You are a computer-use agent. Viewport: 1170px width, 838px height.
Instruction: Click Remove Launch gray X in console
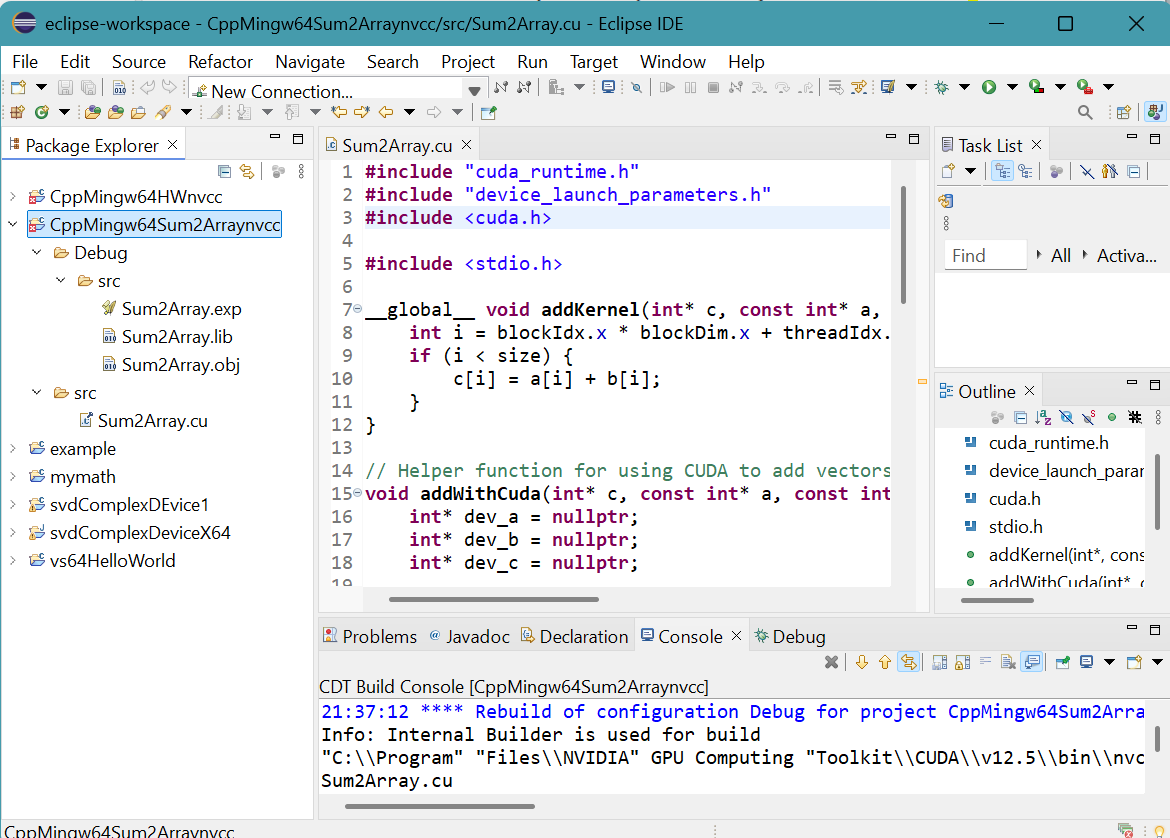(x=831, y=662)
